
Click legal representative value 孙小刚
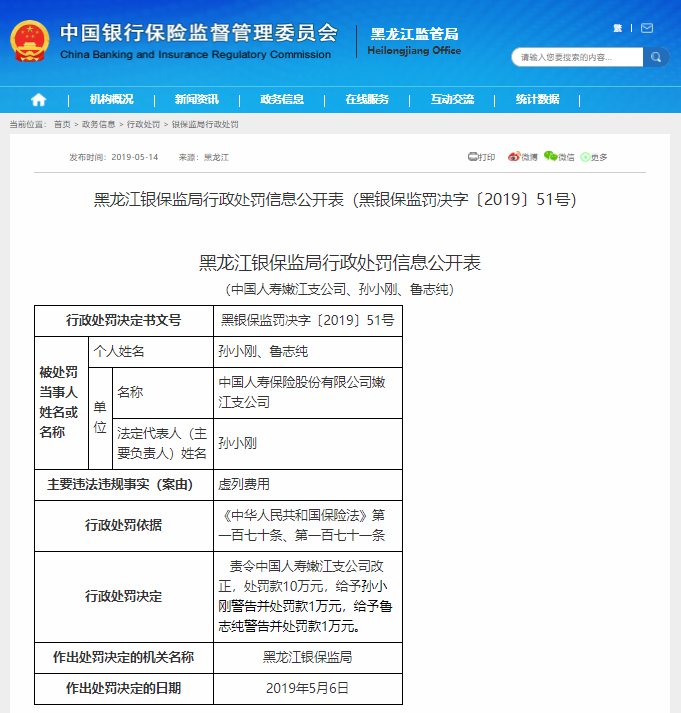click(308, 443)
